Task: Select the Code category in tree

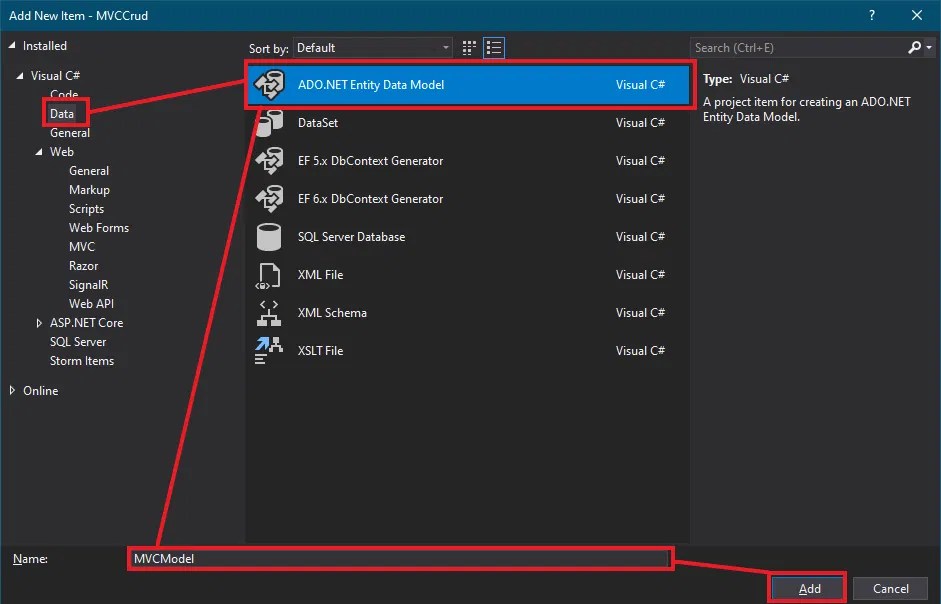Action: pos(64,94)
